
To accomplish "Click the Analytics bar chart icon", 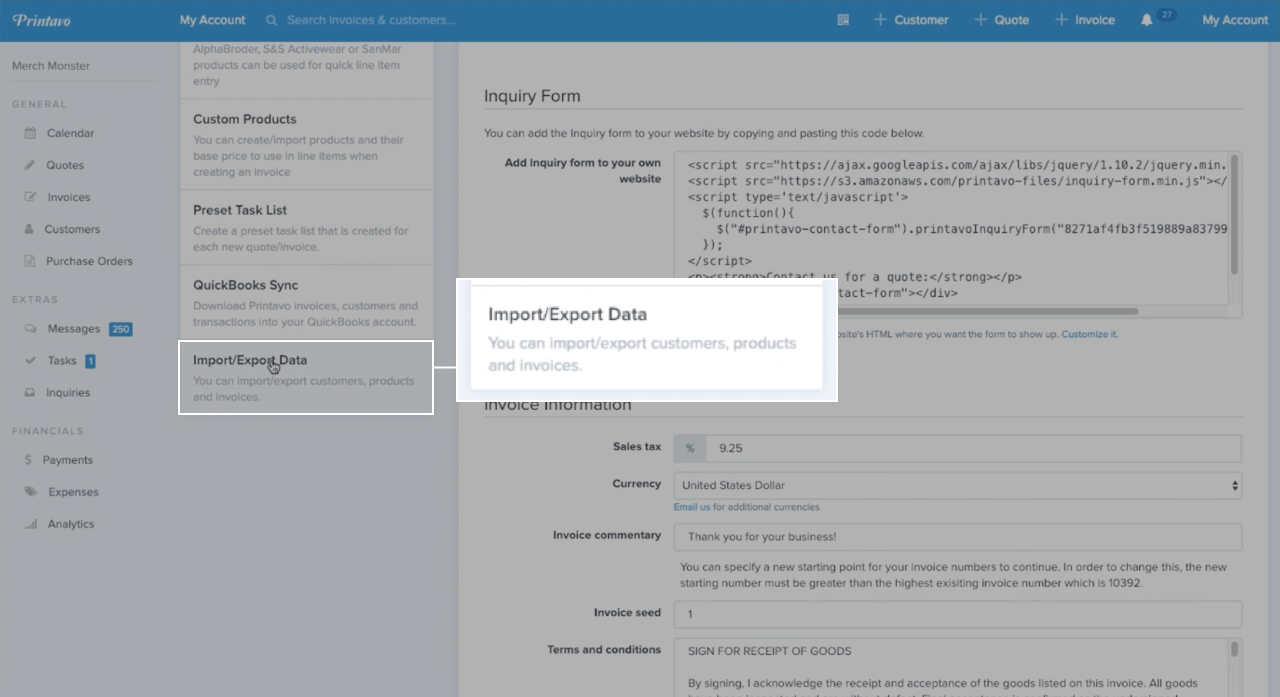I will coord(30,524).
